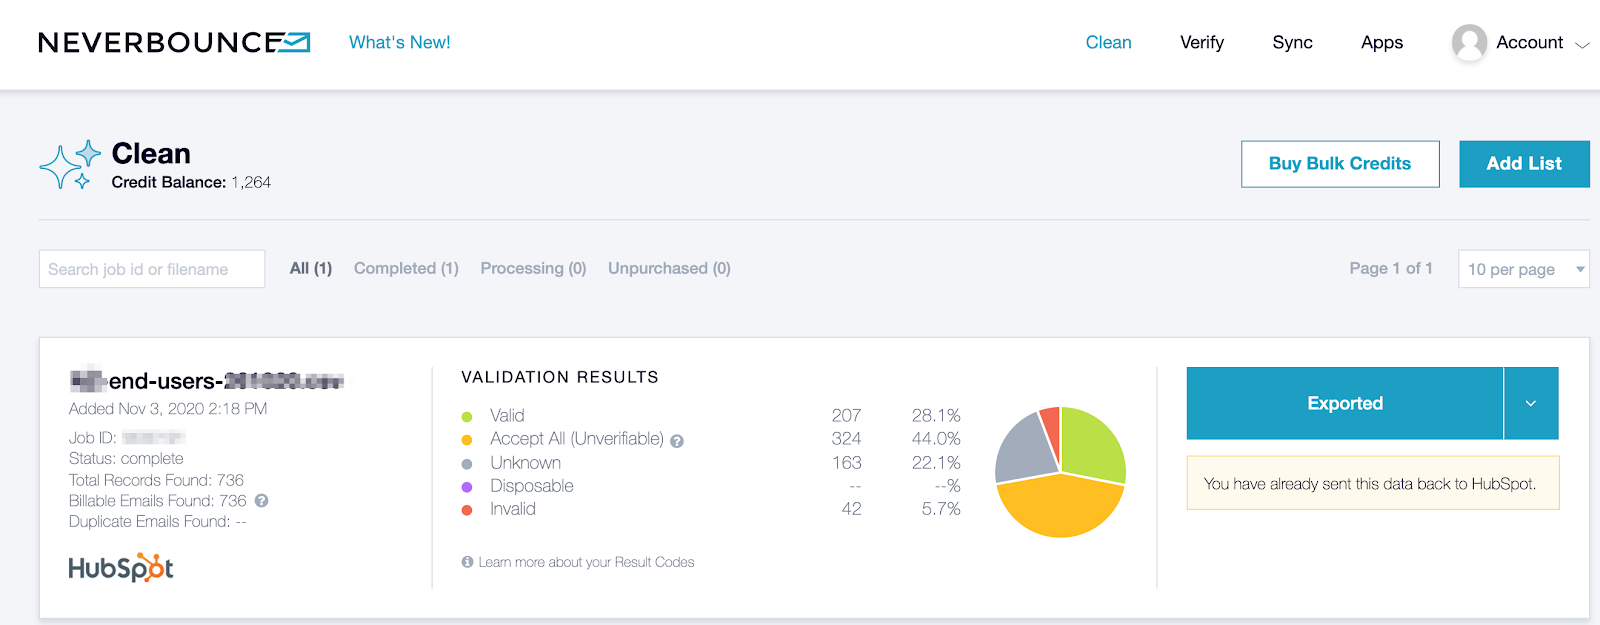Click help icon next to Billable Emails Found
This screenshot has height=625, width=1600.
tap(261, 501)
